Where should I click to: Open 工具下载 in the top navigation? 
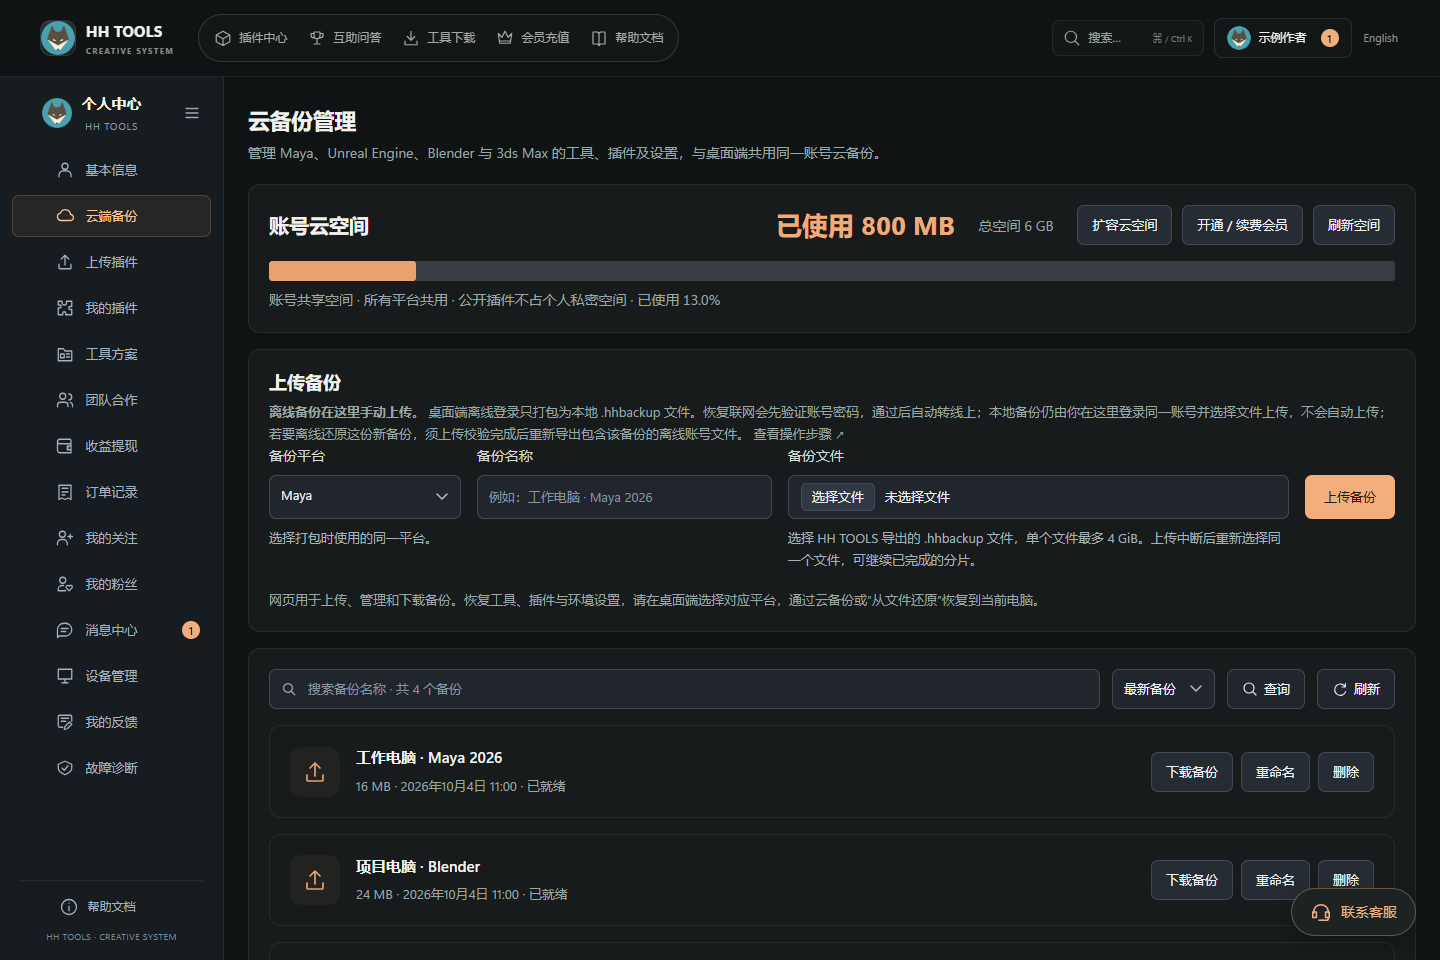click(x=439, y=38)
